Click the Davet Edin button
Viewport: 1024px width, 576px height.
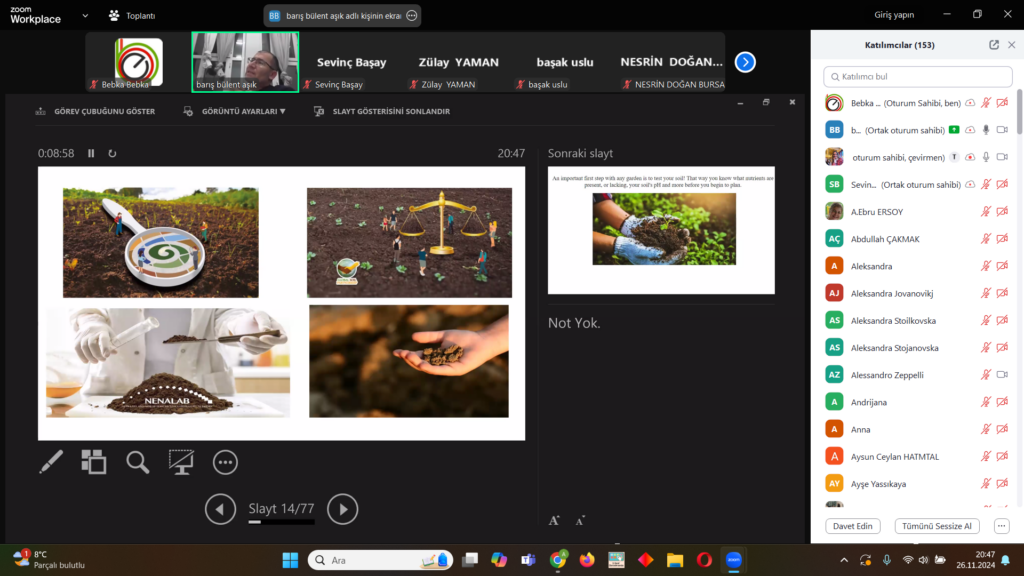tap(853, 526)
